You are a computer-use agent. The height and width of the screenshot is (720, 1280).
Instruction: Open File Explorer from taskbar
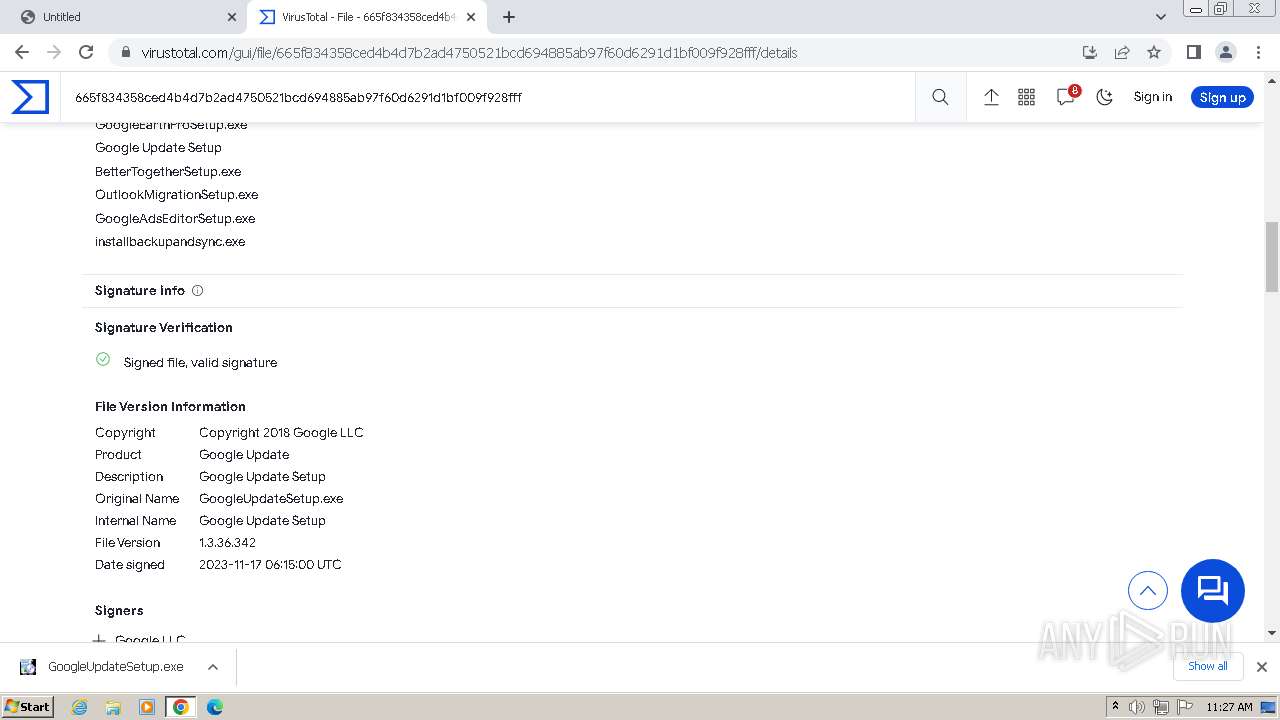pos(113,707)
